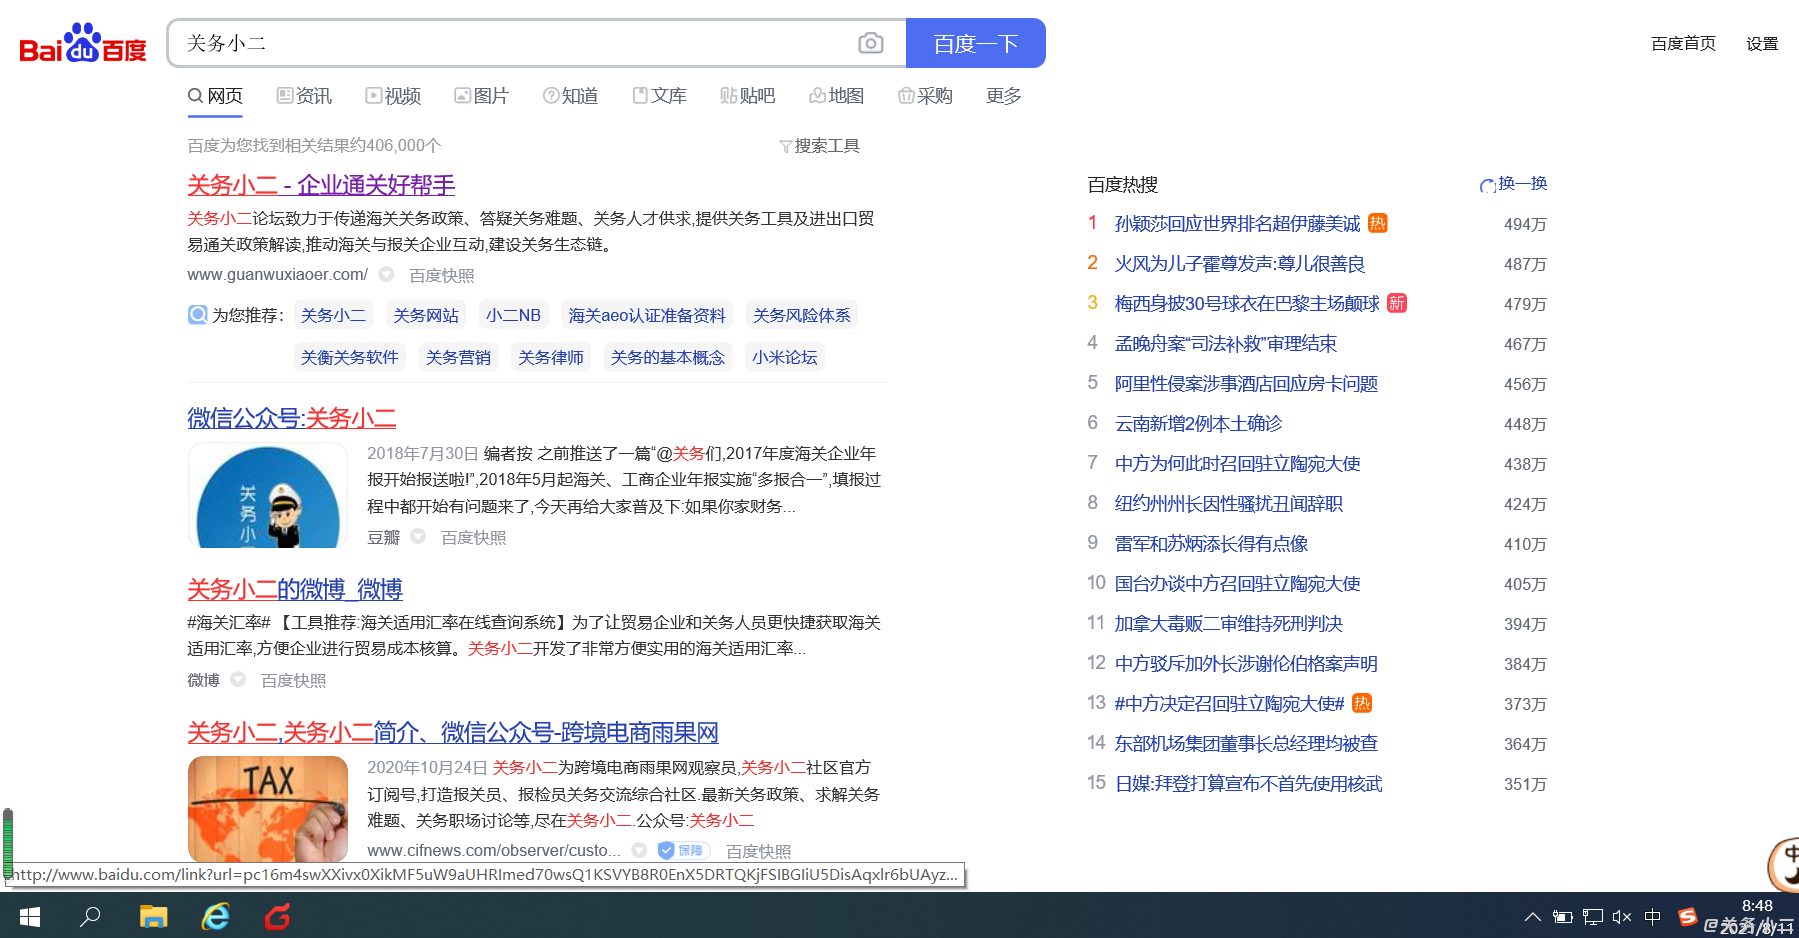Open hot search 火风为儿子霍尊发声
This screenshot has height=938, width=1799.
pos(1240,264)
